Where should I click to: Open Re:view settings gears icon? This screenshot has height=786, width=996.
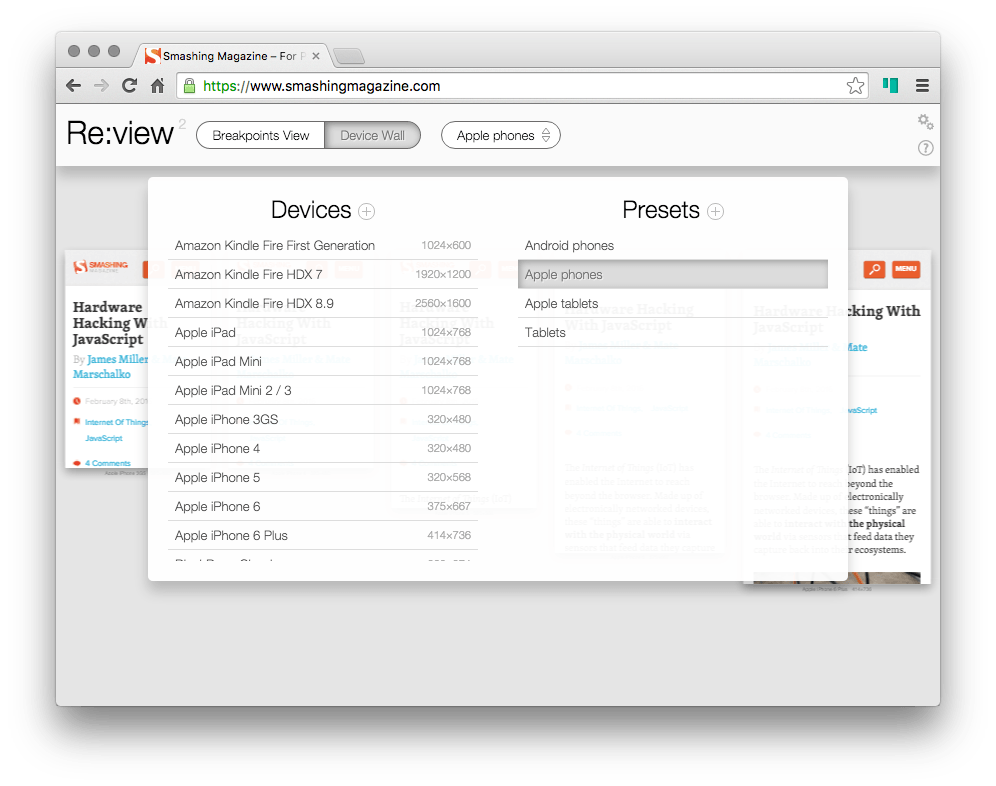click(925, 121)
